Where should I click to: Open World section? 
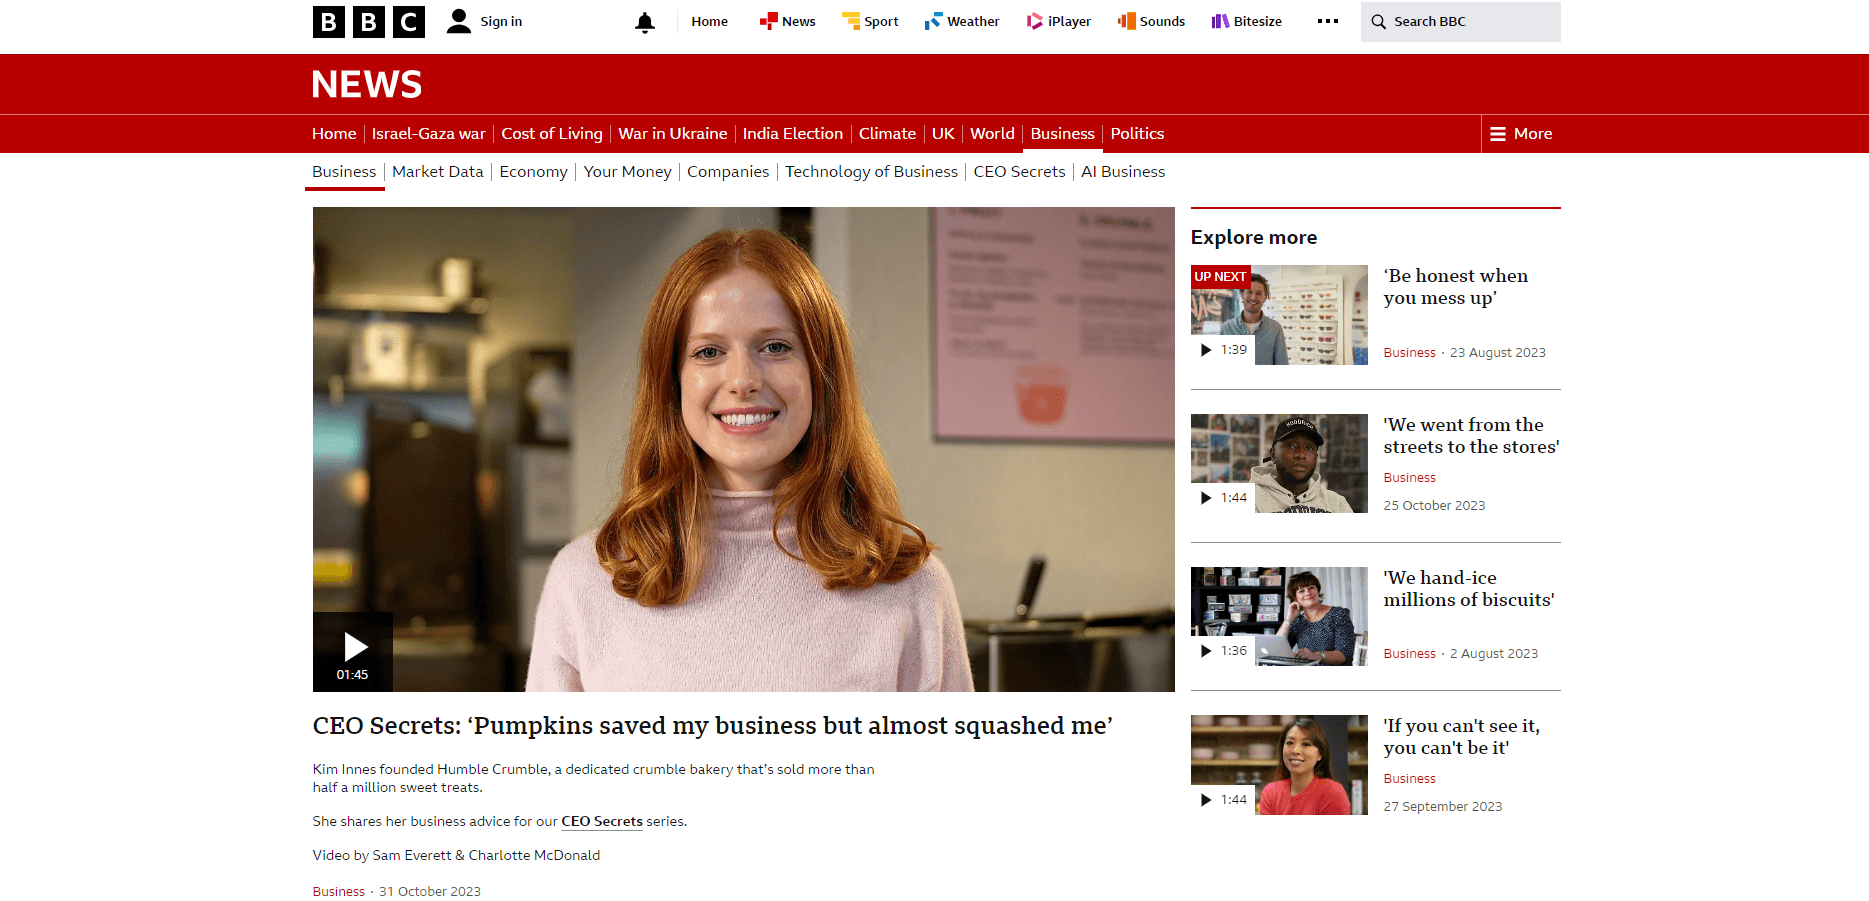[992, 134]
